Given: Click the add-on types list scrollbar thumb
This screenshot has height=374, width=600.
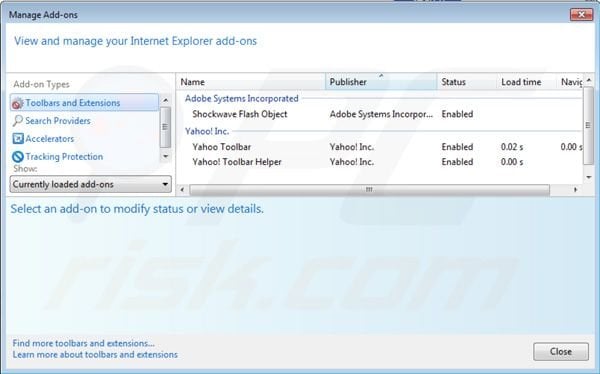Looking at the screenshot, I should tap(165, 127).
